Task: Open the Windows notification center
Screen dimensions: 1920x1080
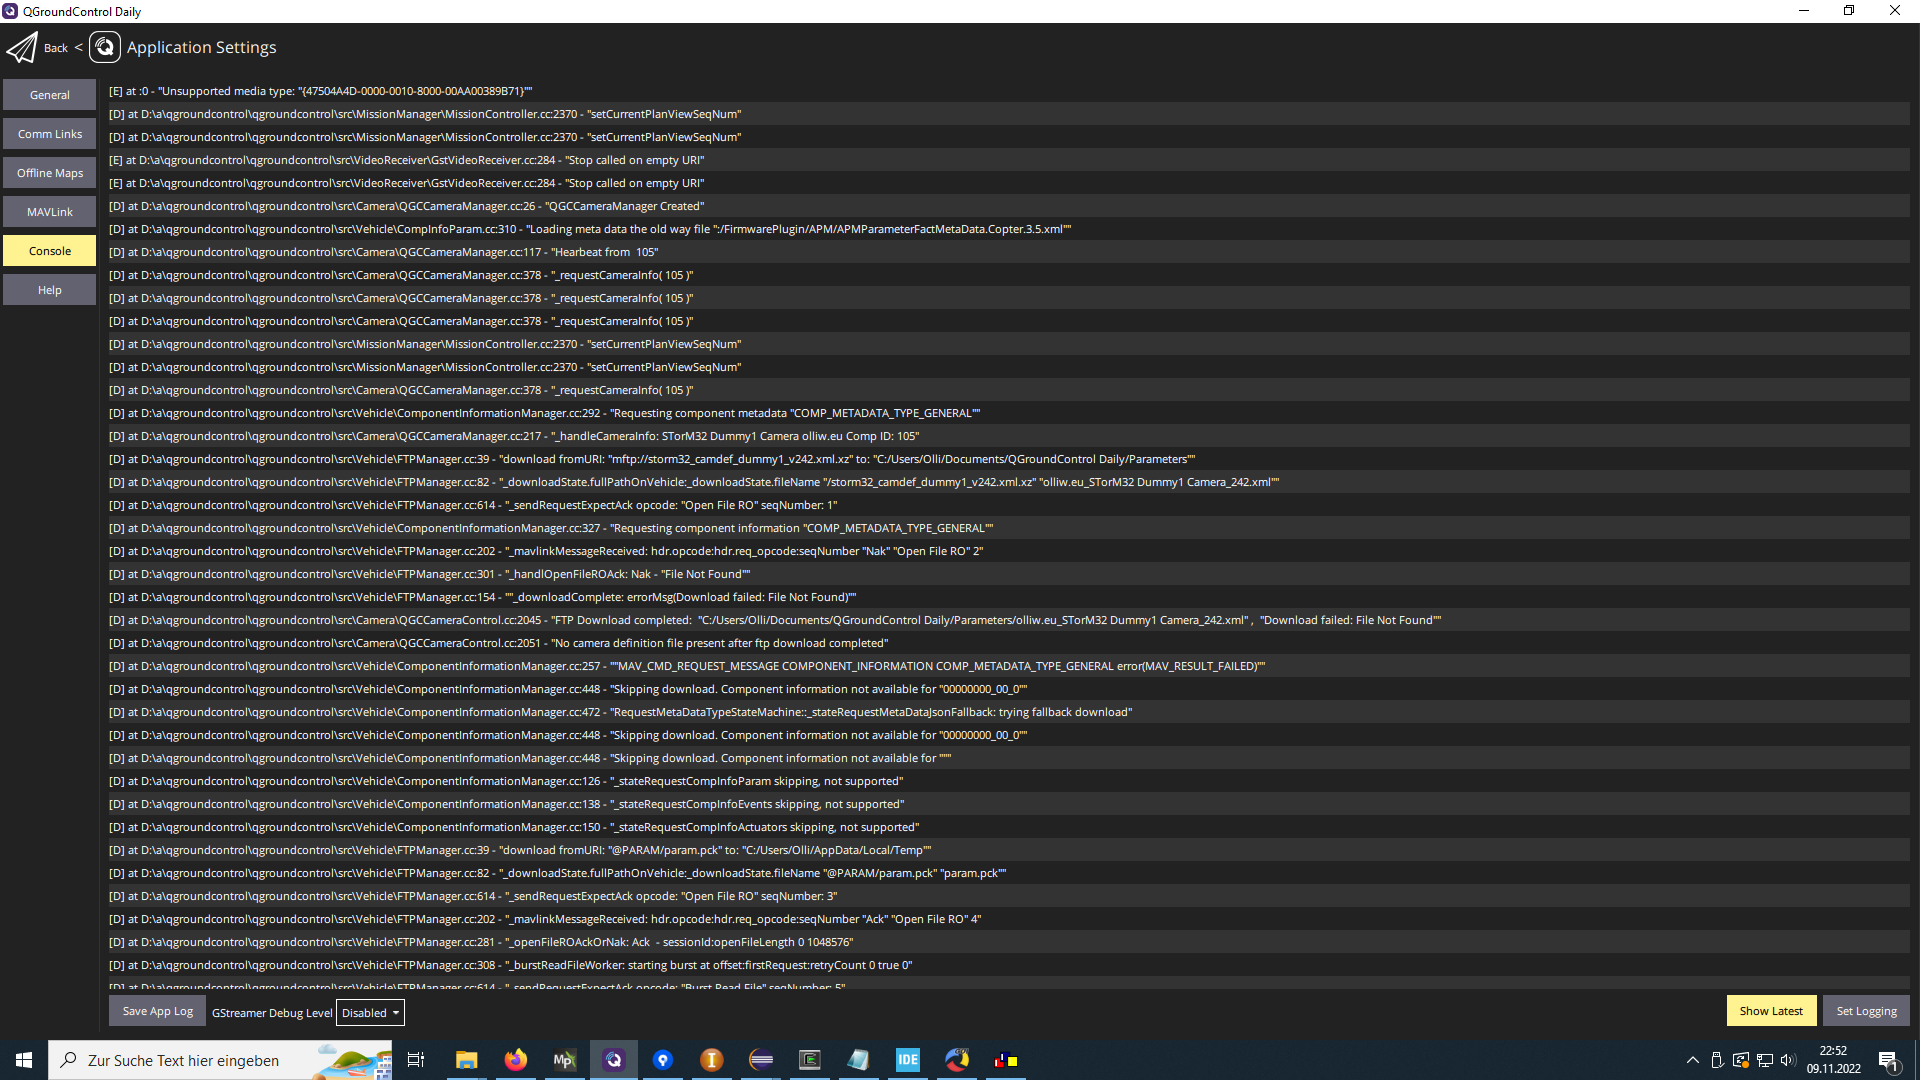Action: (1889, 1060)
